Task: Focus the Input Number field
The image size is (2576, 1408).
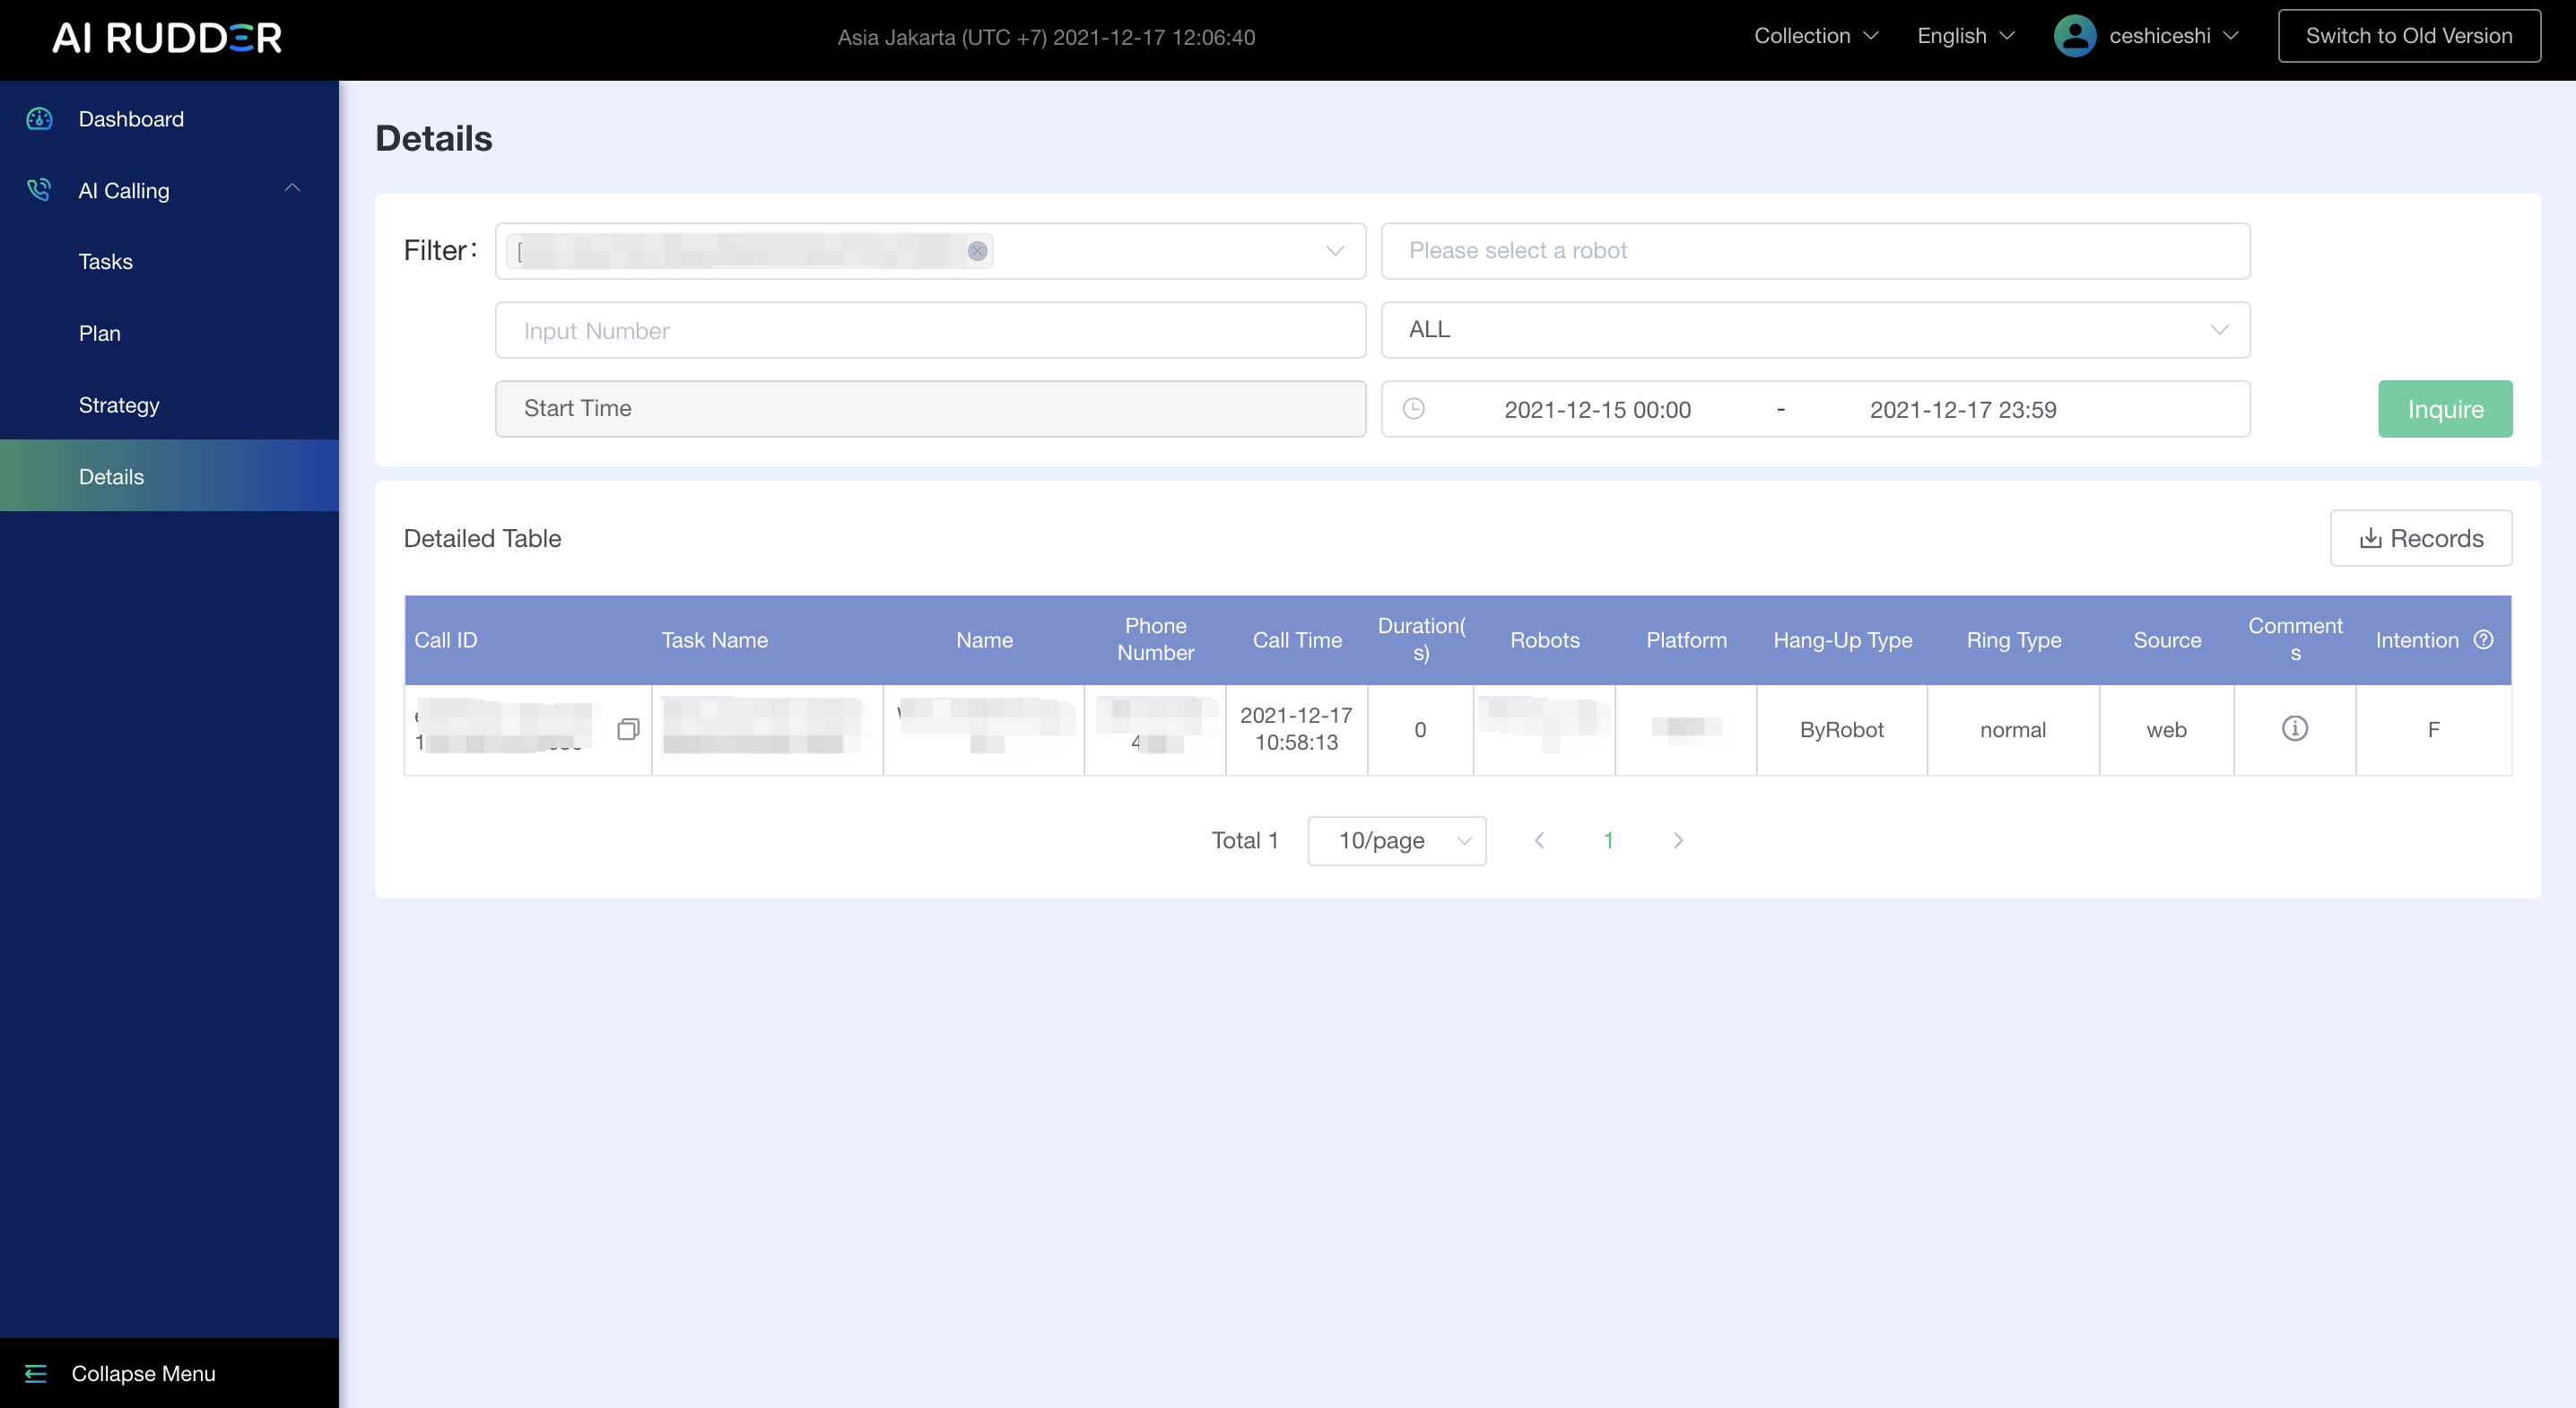Action: [x=930, y=331]
